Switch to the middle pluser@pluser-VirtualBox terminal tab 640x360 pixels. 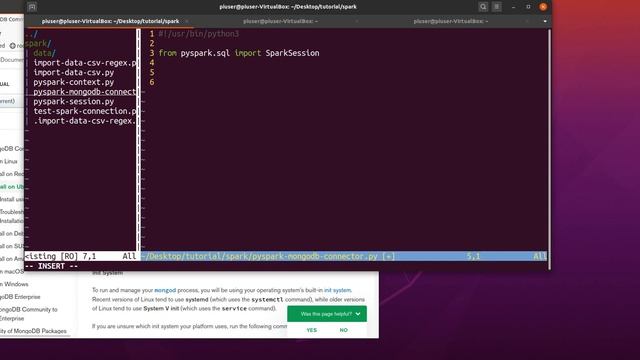[x=280, y=21]
